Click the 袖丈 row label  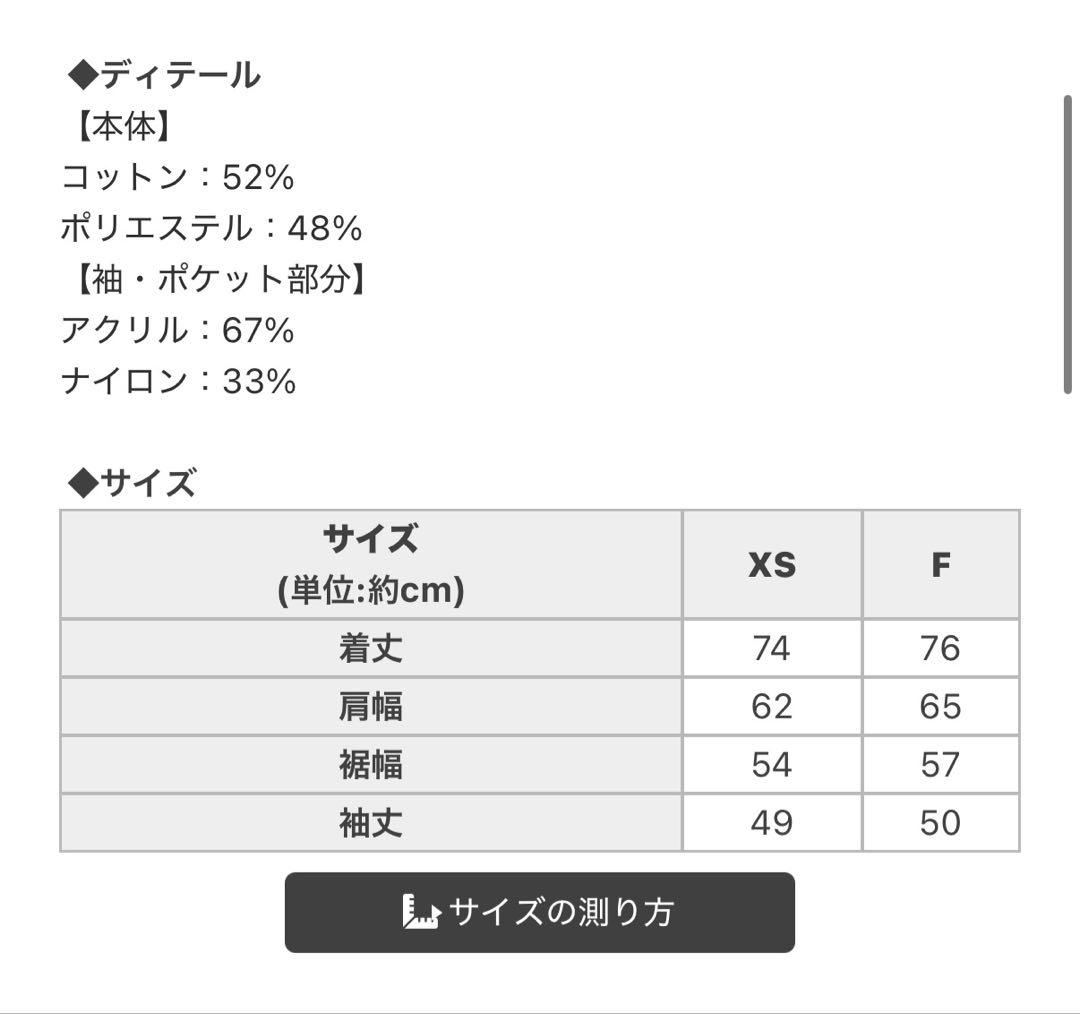point(370,824)
